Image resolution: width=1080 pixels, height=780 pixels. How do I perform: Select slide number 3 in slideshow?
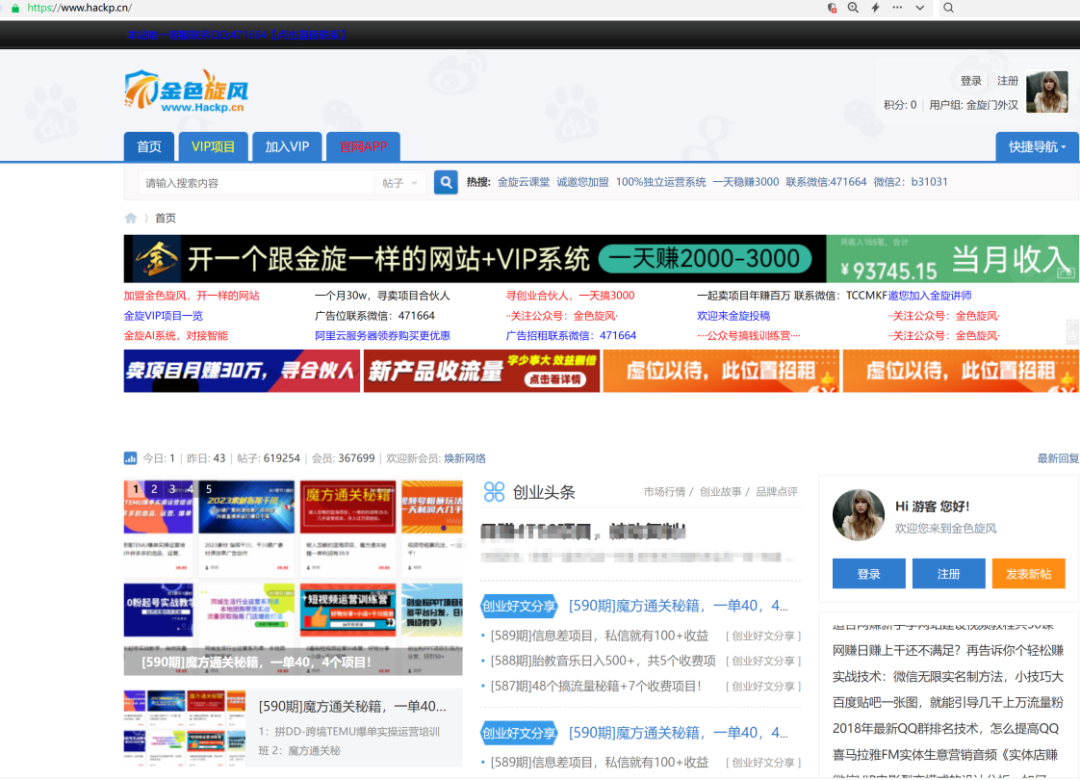172,489
